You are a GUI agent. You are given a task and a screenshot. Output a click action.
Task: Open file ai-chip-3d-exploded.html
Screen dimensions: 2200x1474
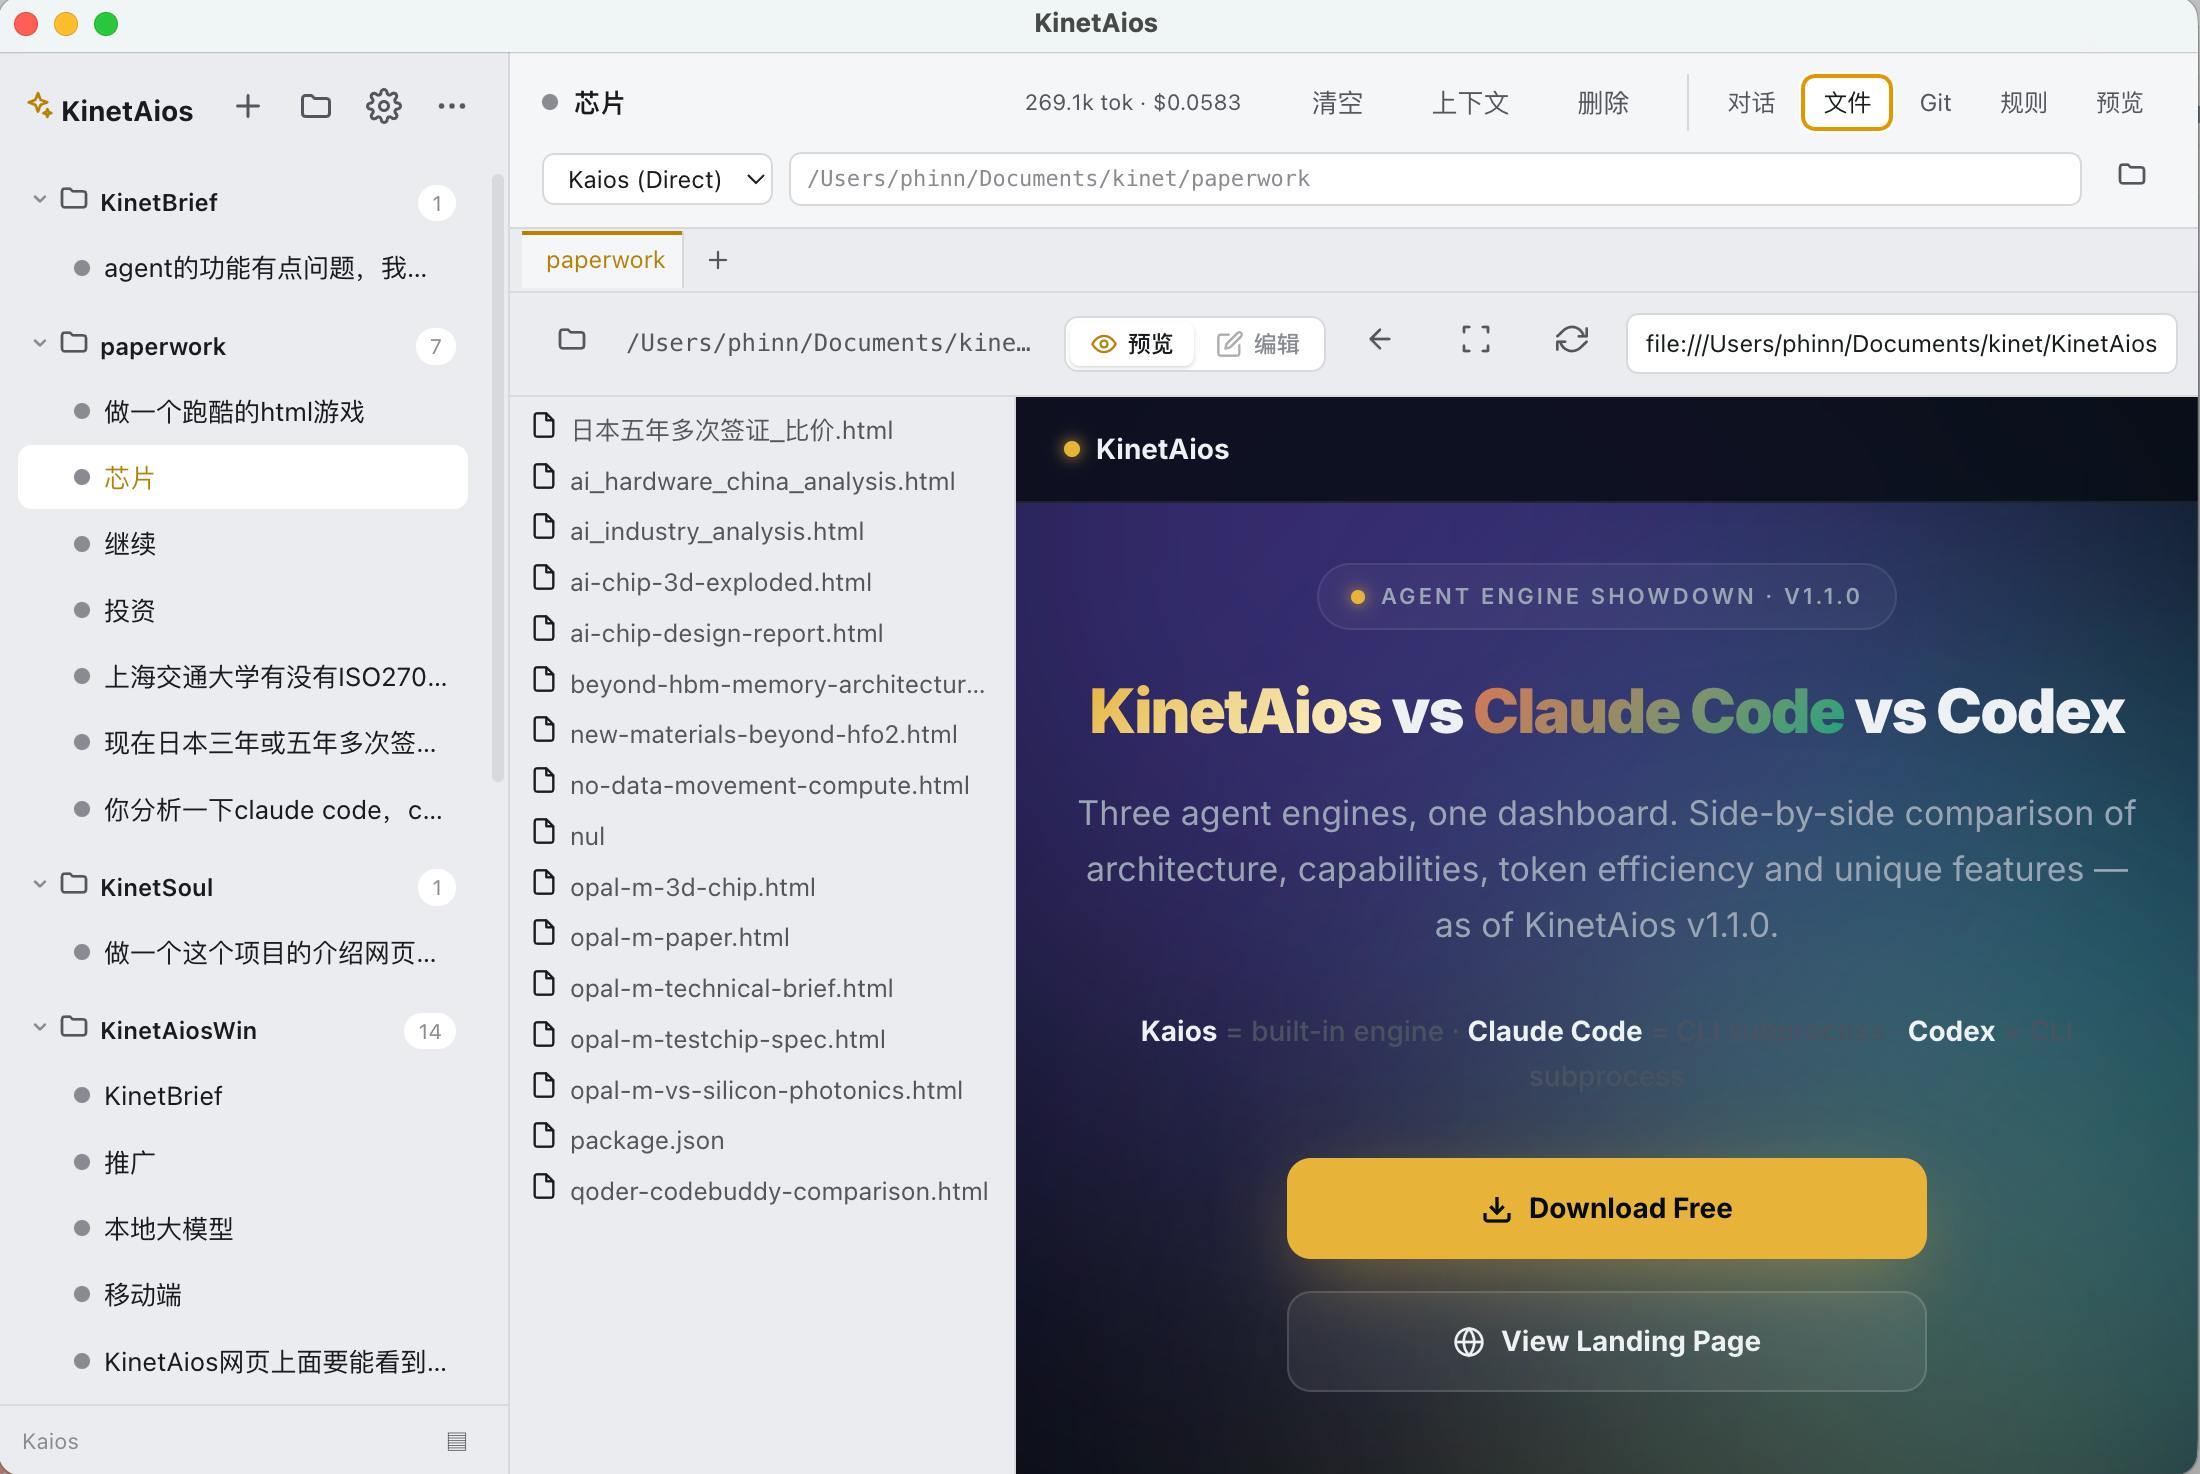[x=761, y=582]
